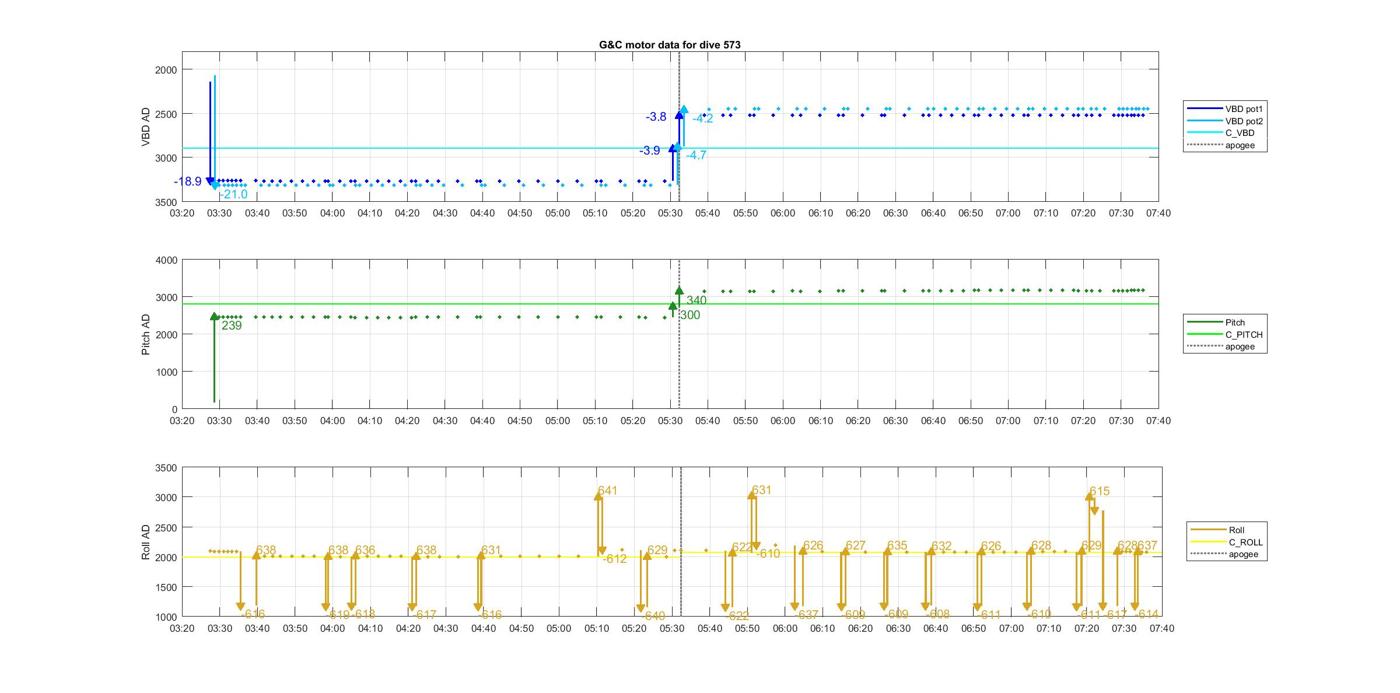The width and height of the screenshot is (1400, 693).
Task: Click the '239' pitch data label
Action: [231, 325]
